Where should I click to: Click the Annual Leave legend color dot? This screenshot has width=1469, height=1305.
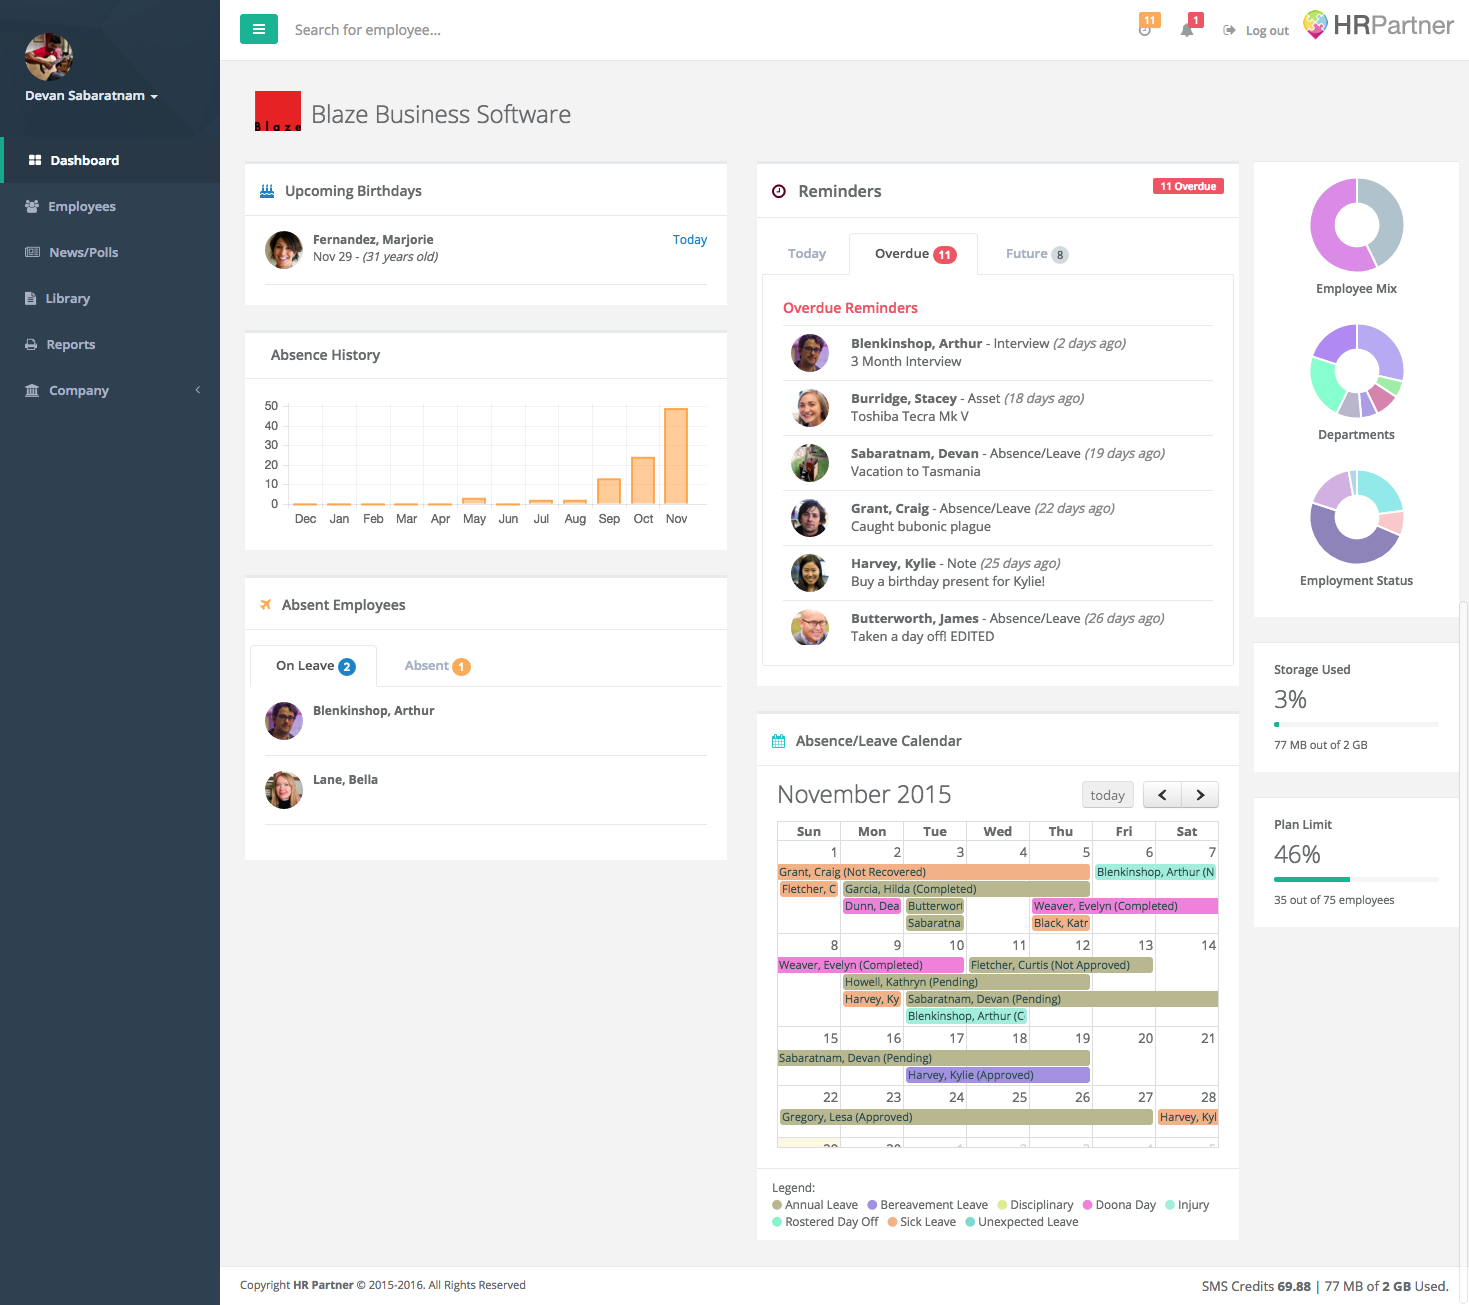(777, 1205)
